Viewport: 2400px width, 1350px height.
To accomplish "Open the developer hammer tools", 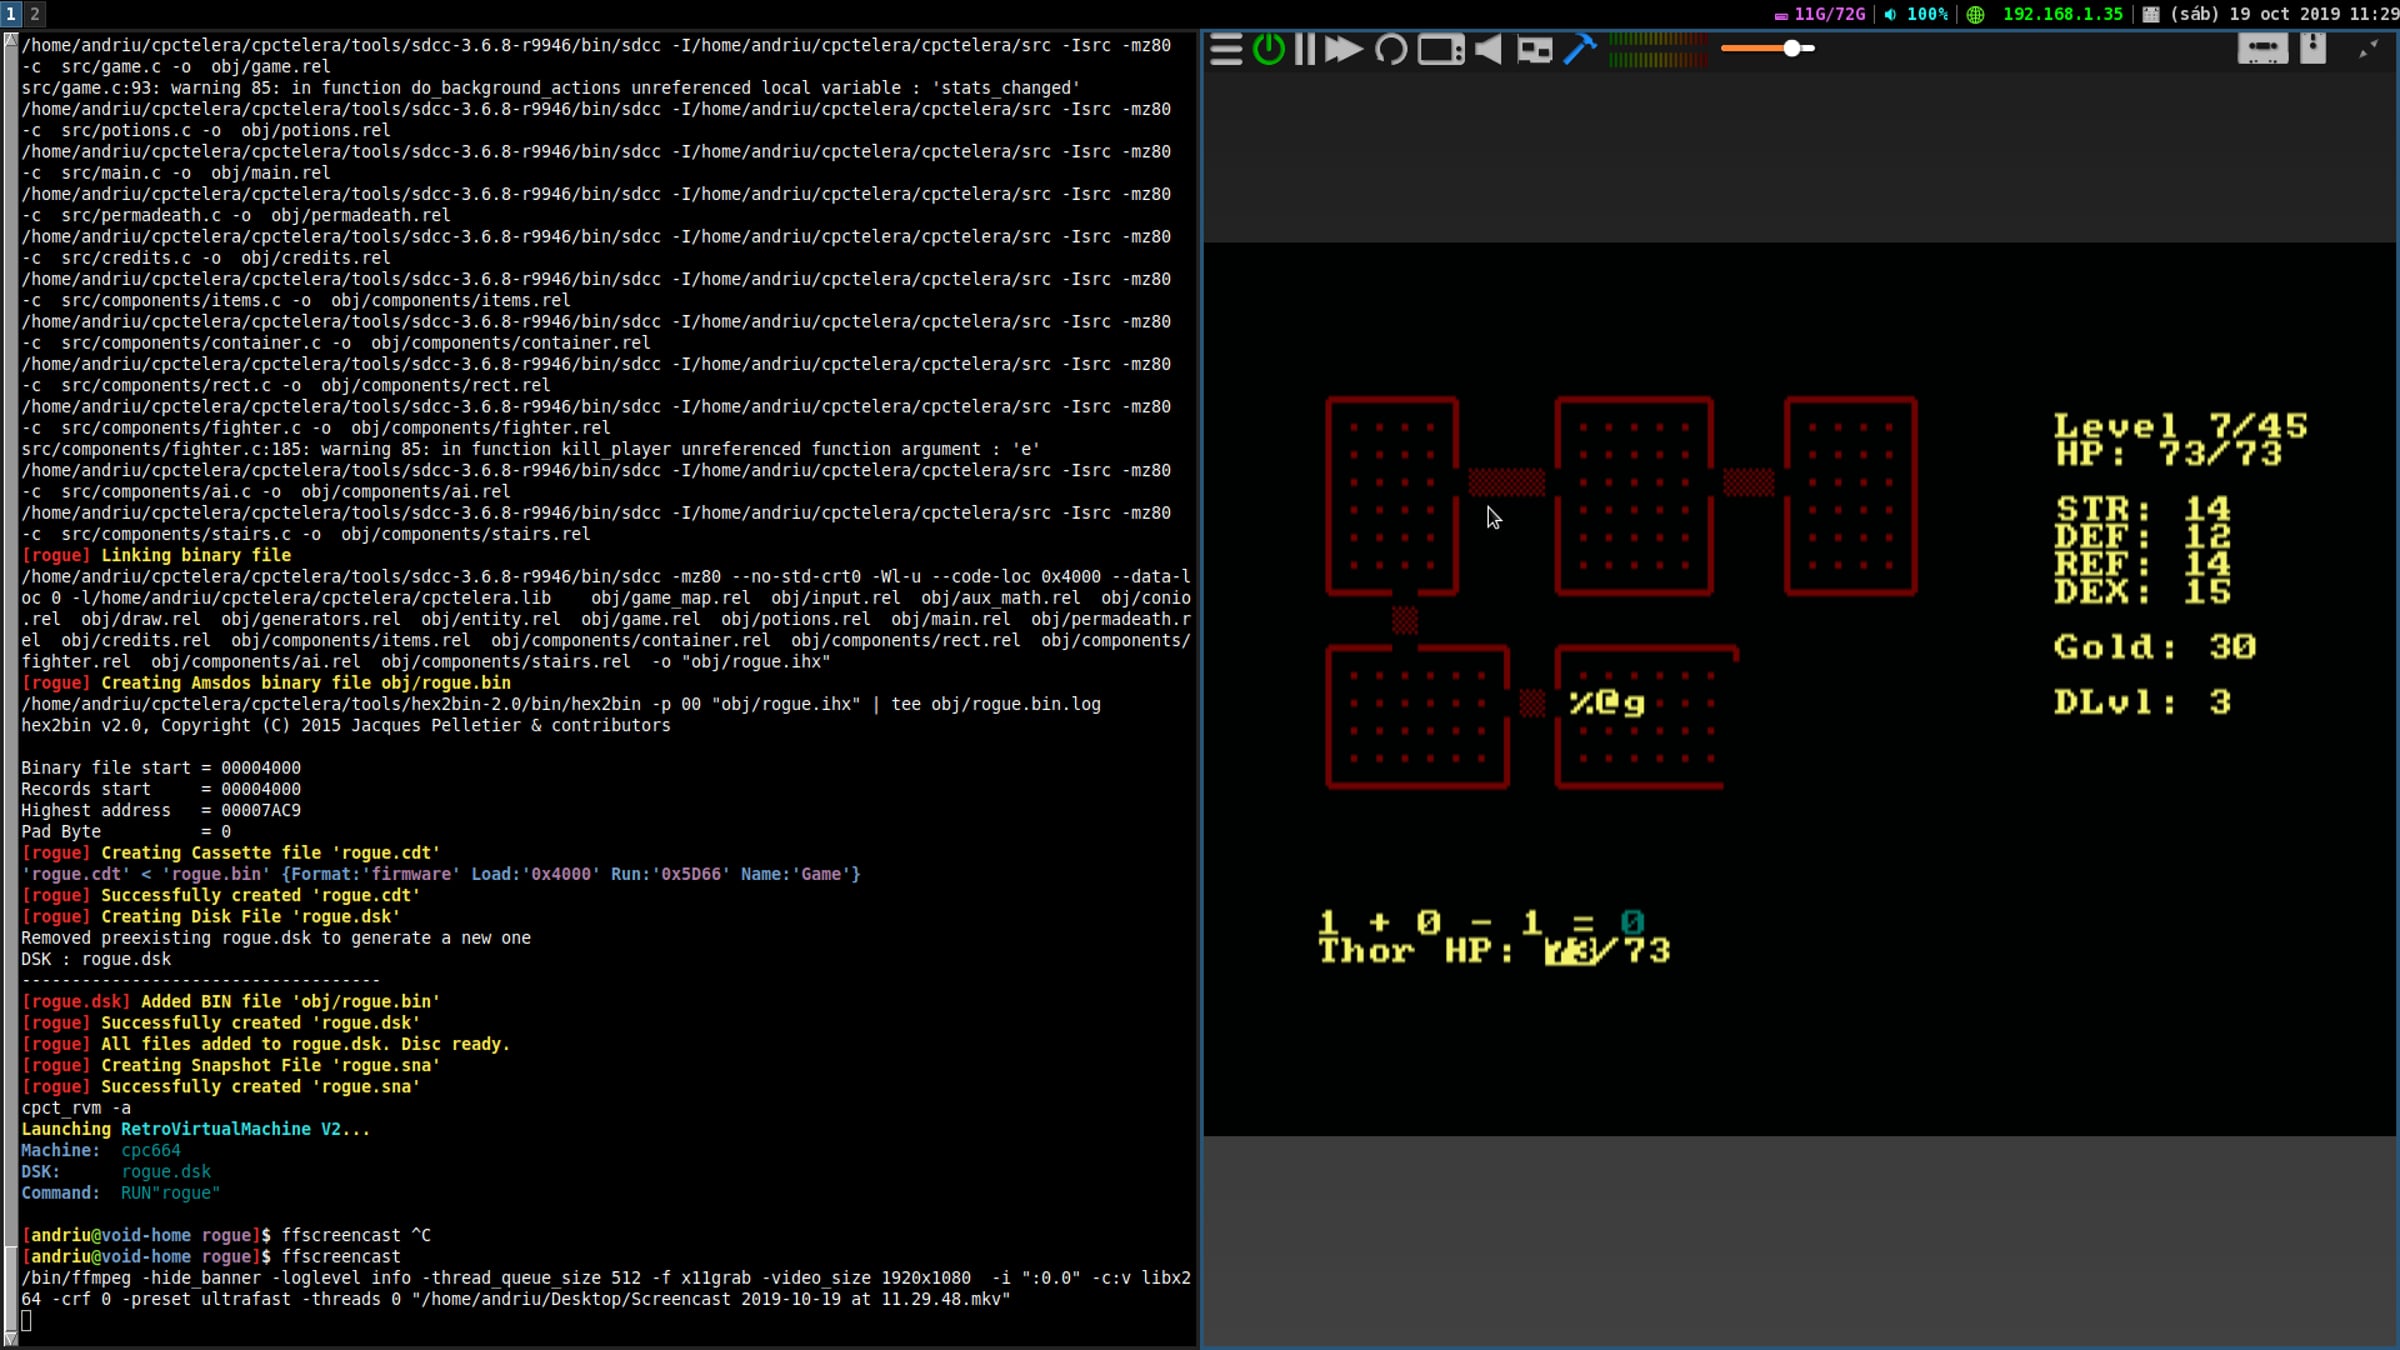I will [1579, 49].
